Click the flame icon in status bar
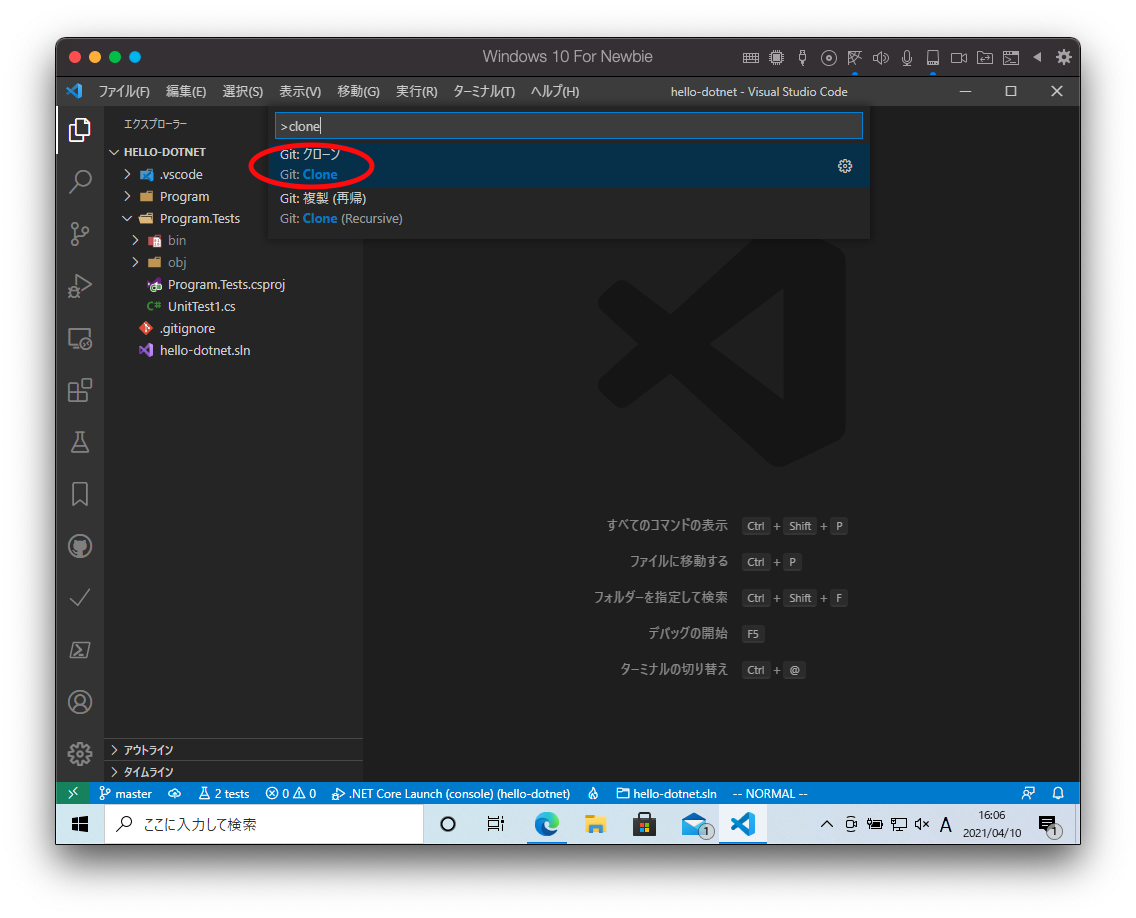Screen dimensions: 1136x918 click(x=593, y=793)
